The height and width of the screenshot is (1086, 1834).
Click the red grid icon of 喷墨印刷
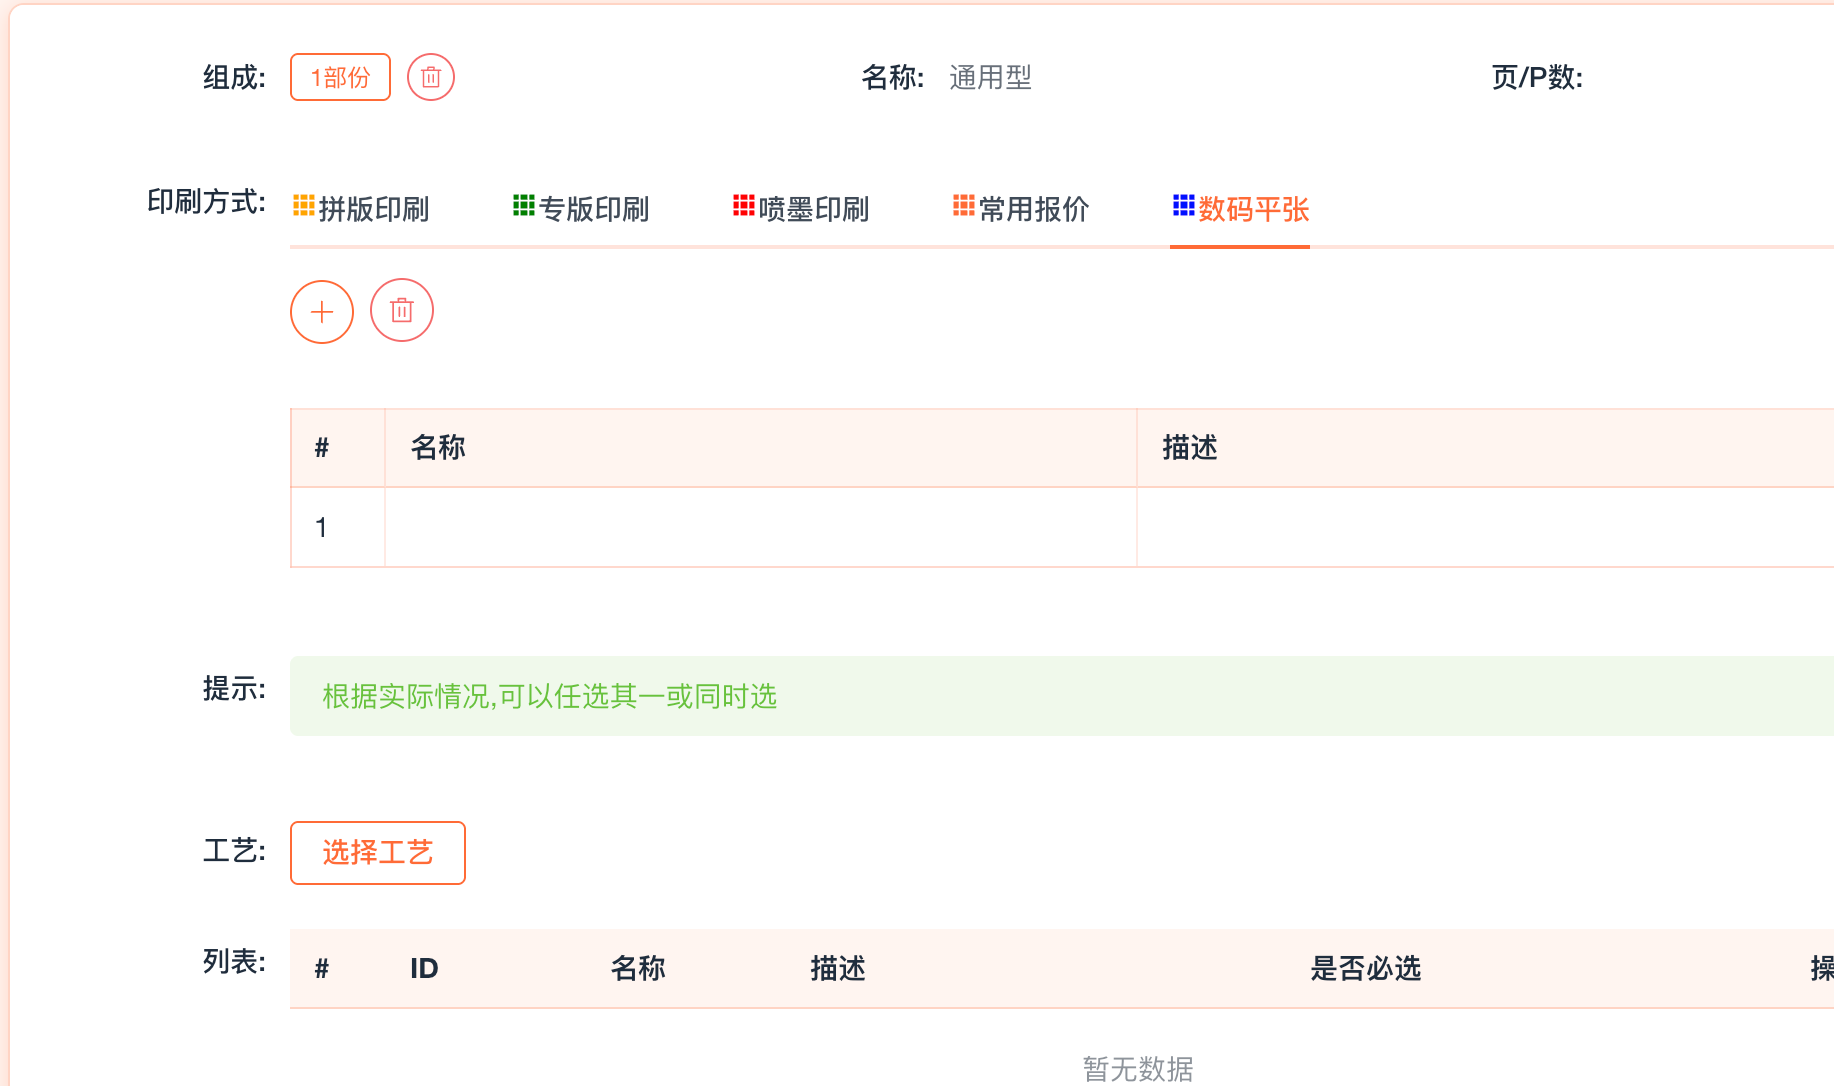click(743, 205)
